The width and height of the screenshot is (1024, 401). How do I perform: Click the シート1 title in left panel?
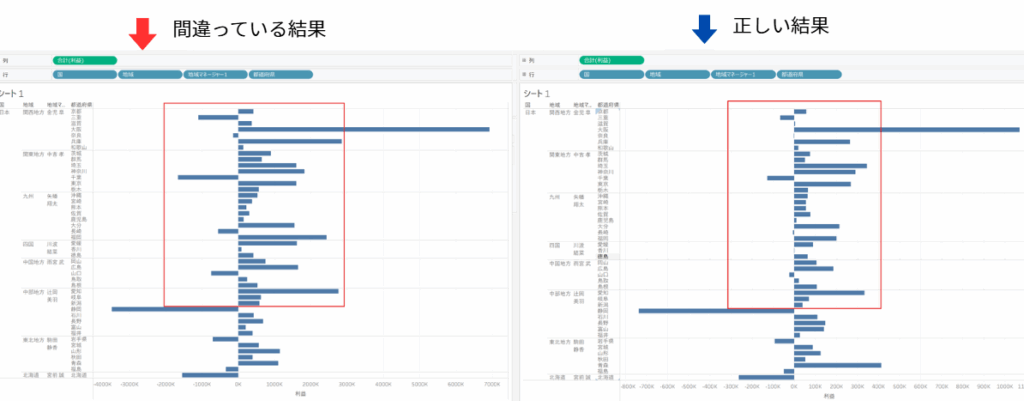tap(13, 93)
